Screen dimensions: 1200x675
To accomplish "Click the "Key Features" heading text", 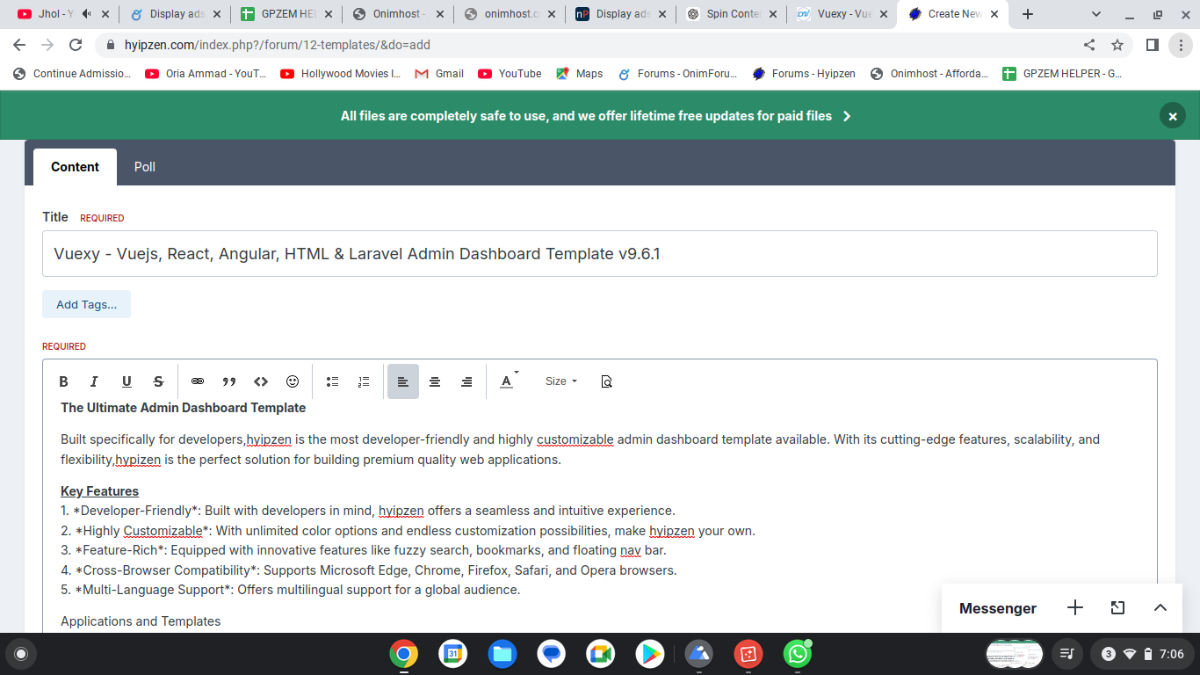I will tap(100, 491).
